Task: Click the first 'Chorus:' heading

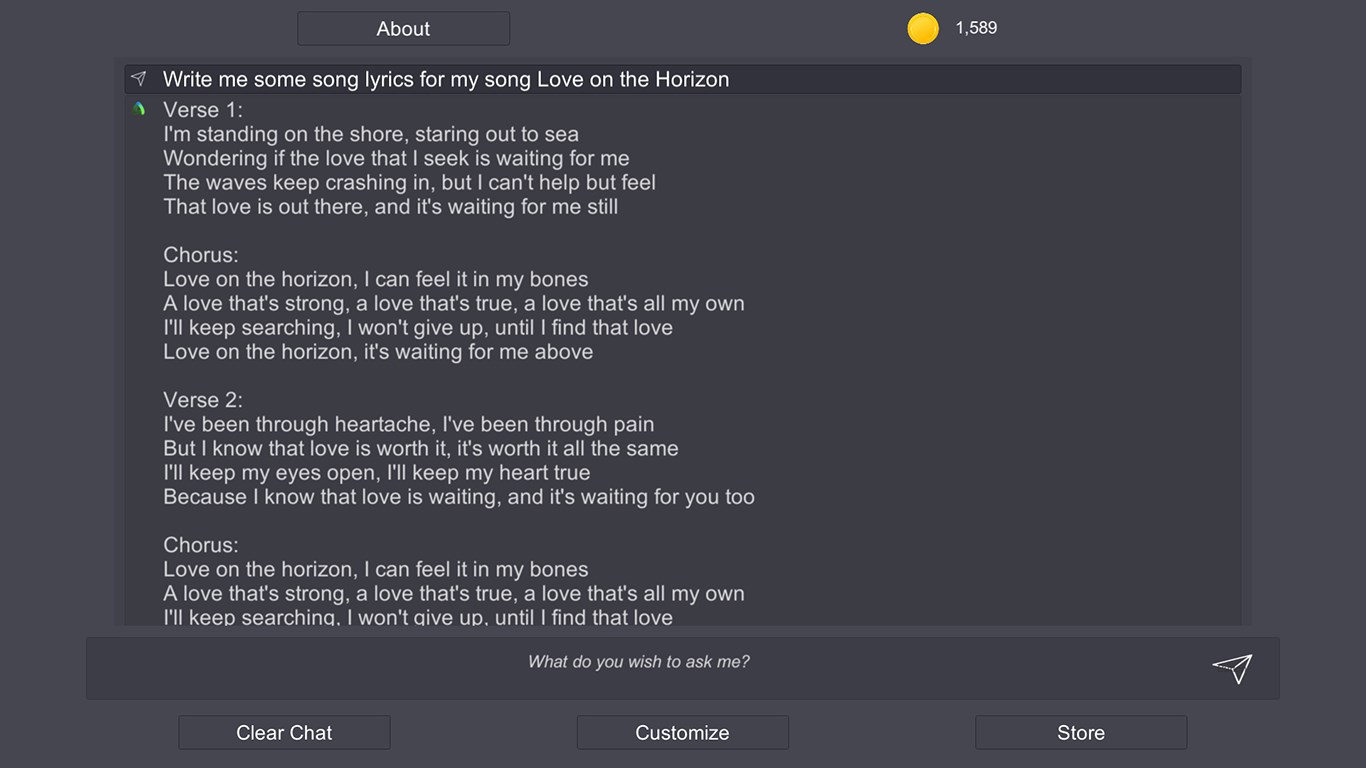Action: [201, 255]
